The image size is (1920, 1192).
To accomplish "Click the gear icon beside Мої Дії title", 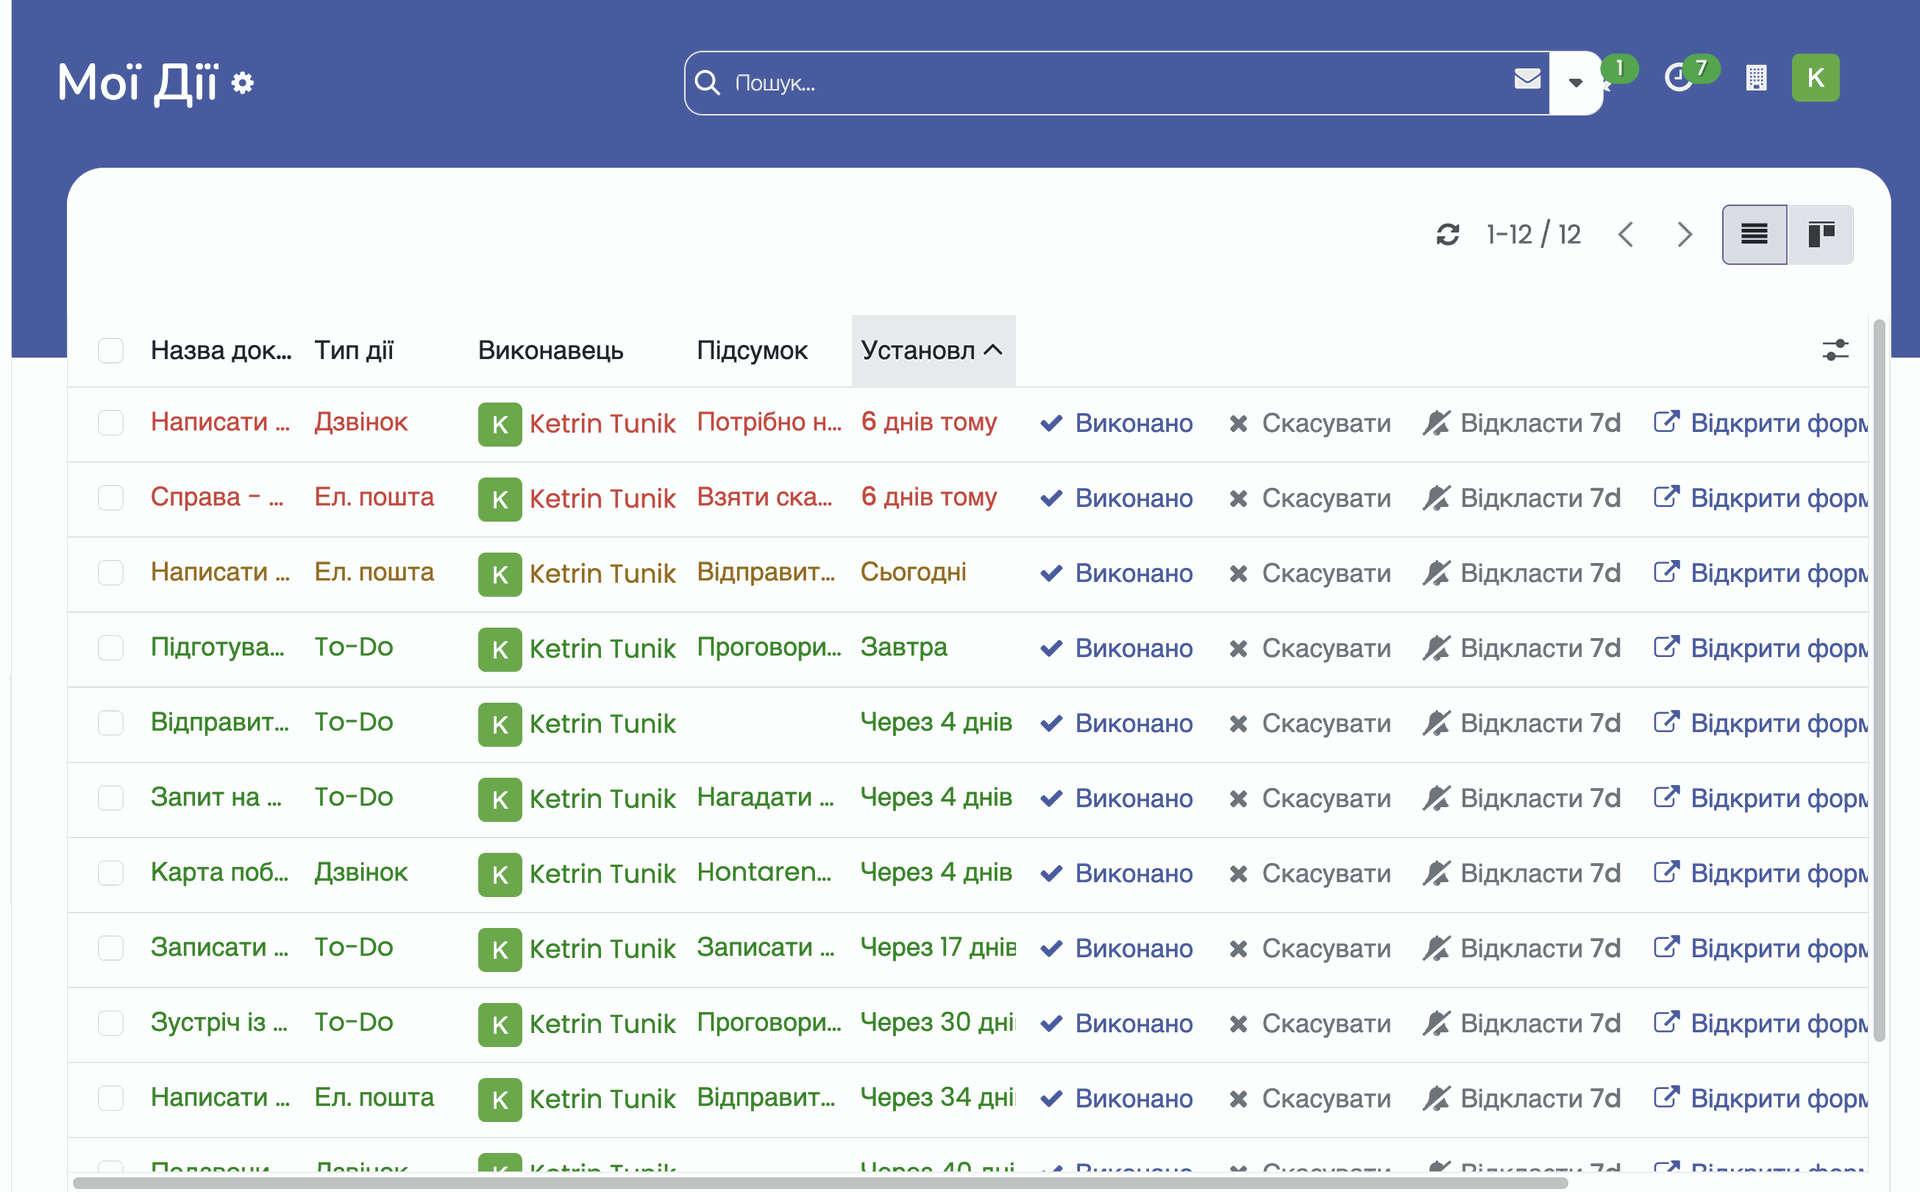I will point(242,83).
